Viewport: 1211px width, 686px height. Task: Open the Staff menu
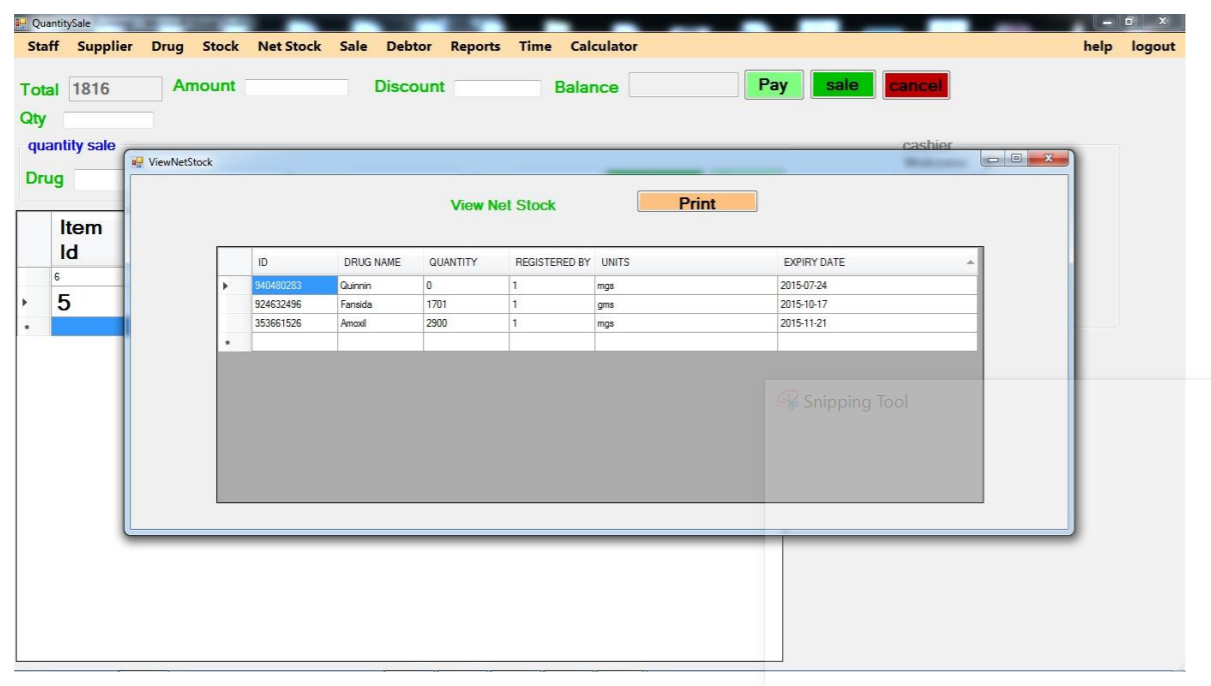pos(43,46)
